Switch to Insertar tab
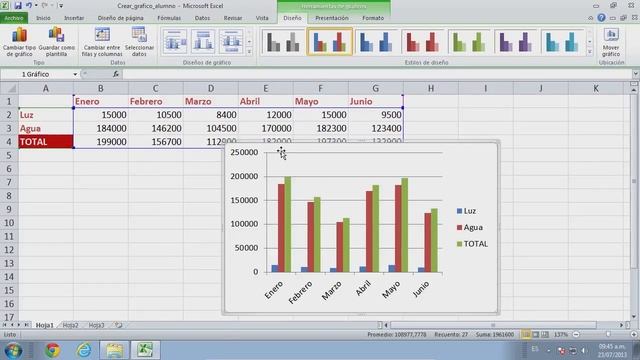 (74, 18)
